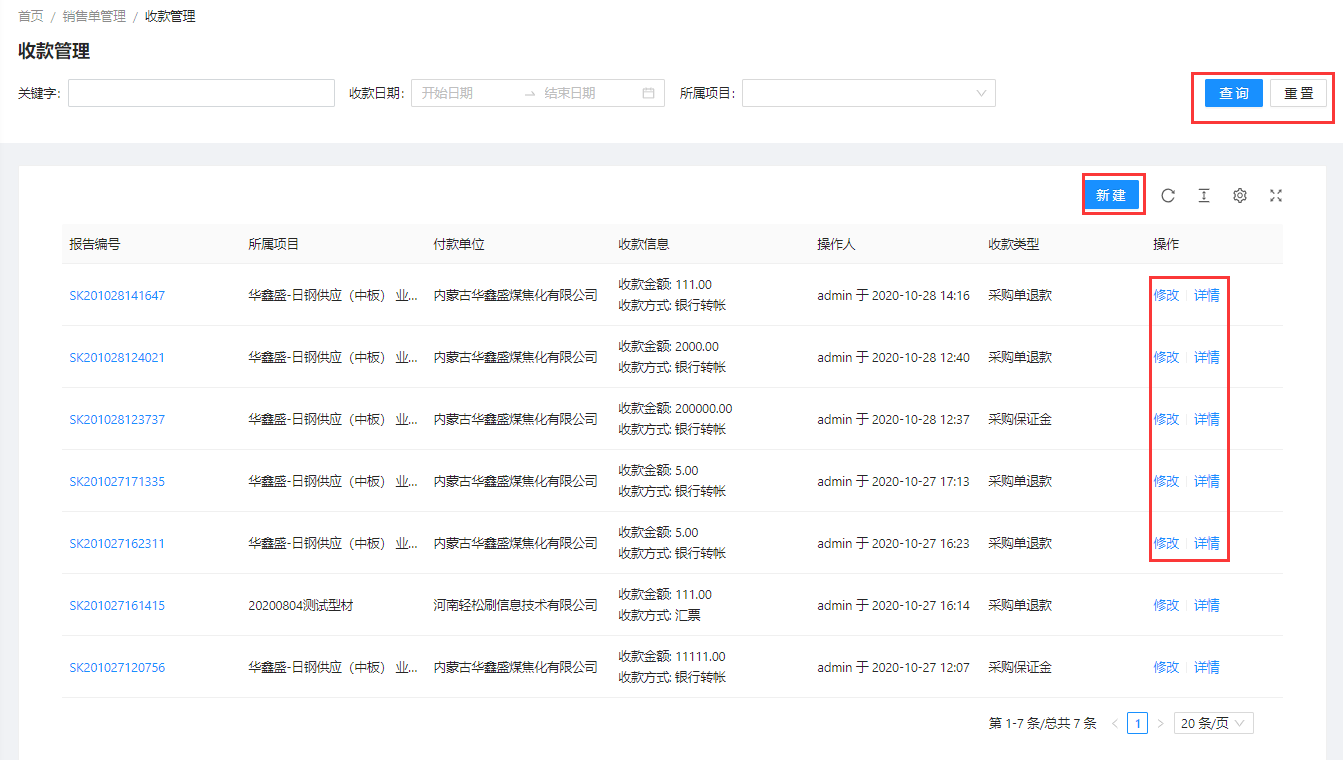
Task: Click 详情 for SK201027171335
Action: (x=1207, y=482)
